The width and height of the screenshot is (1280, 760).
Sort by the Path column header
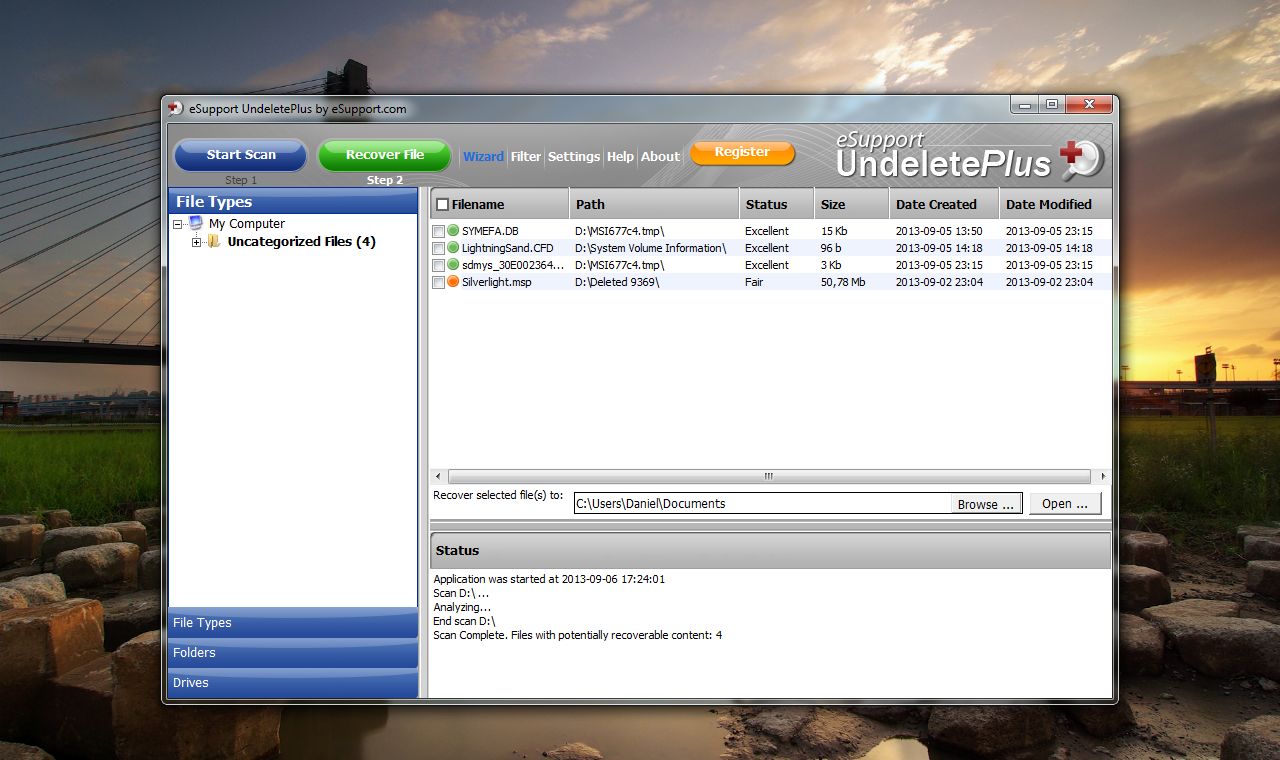click(x=654, y=204)
